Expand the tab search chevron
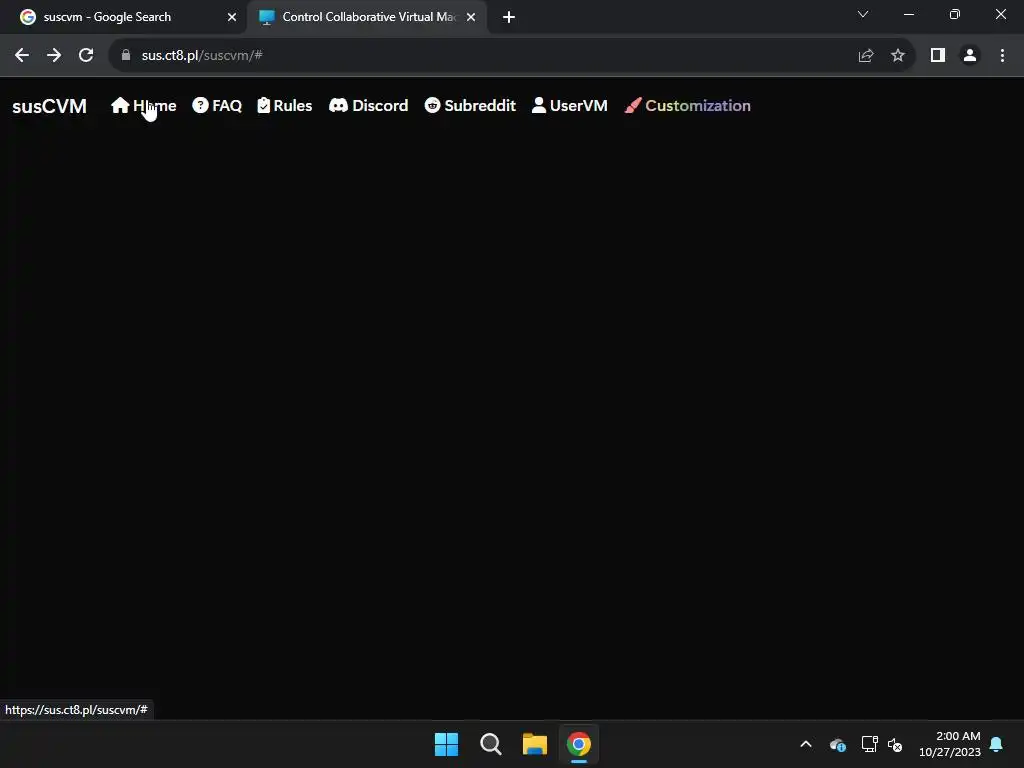 (x=863, y=14)
